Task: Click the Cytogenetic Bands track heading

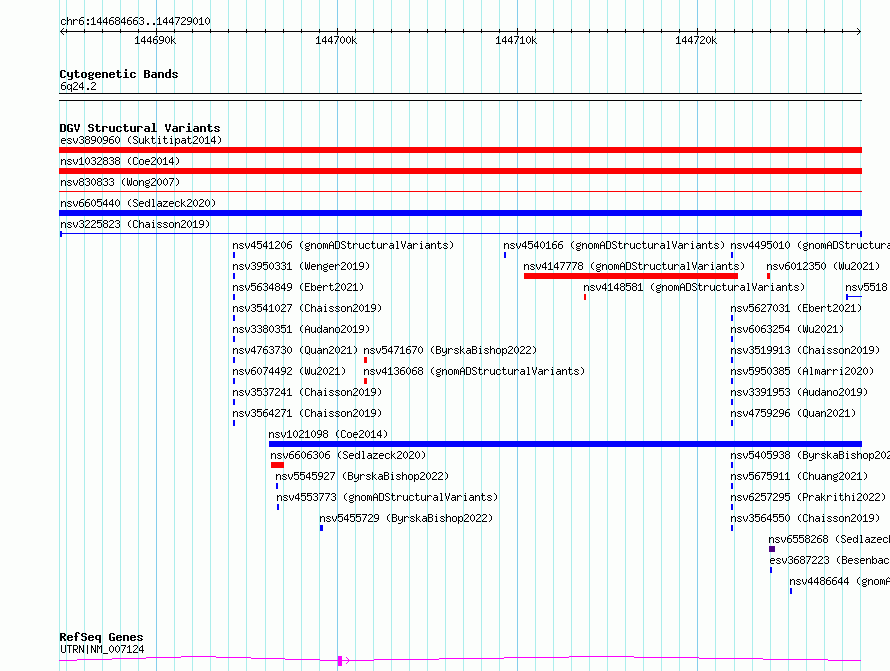Action: pyautogui.click(x=119, y=74)
